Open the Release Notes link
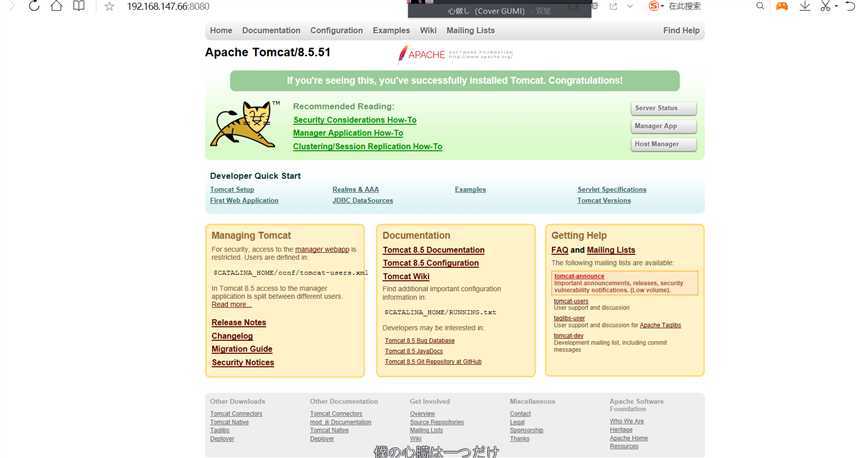Image resolution: width=857 pixels, height=458 pixels. pos(239,322)
